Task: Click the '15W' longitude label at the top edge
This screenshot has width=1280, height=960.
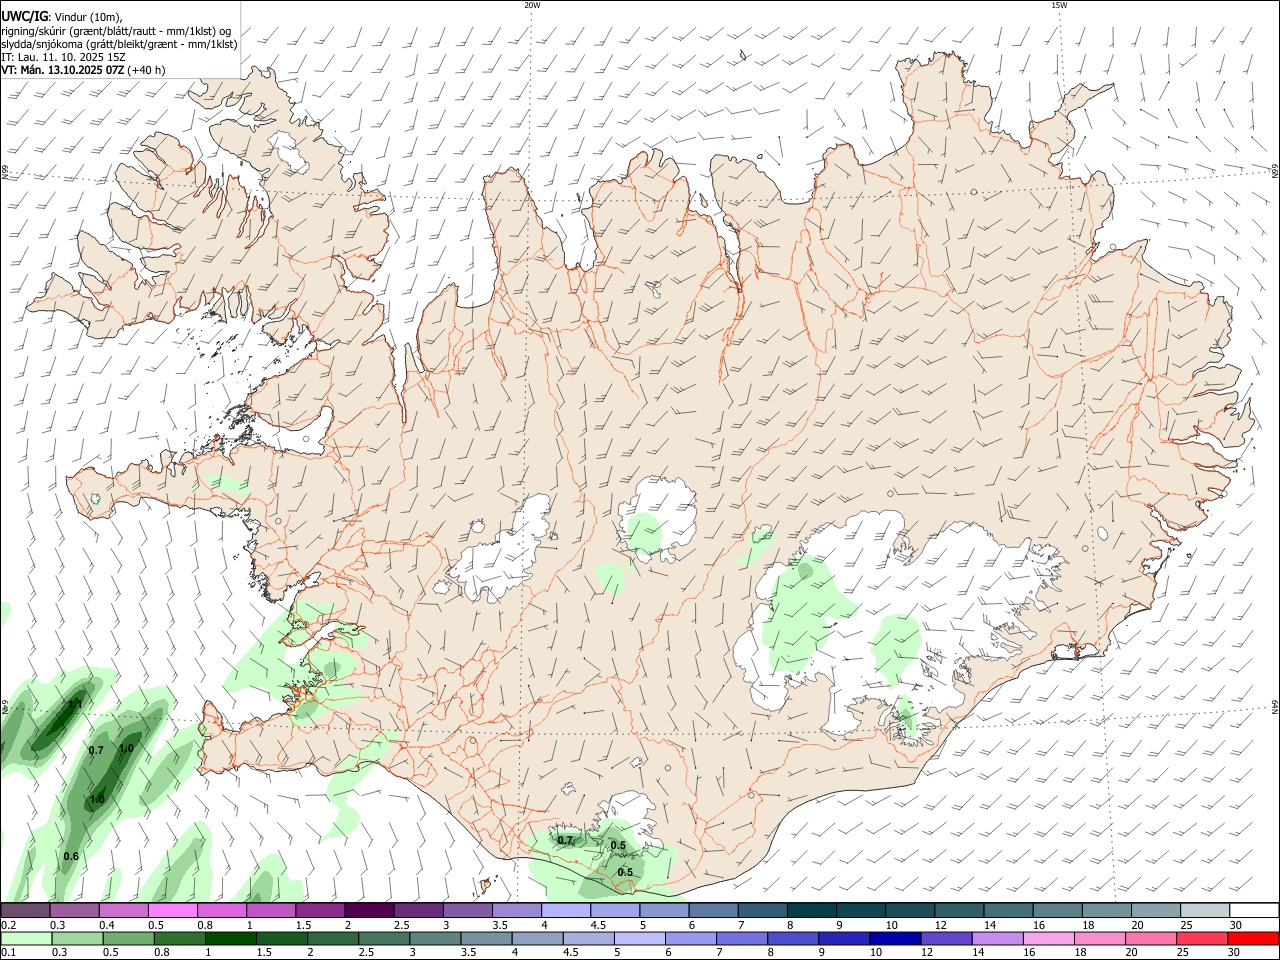Action: [1059, 5]
